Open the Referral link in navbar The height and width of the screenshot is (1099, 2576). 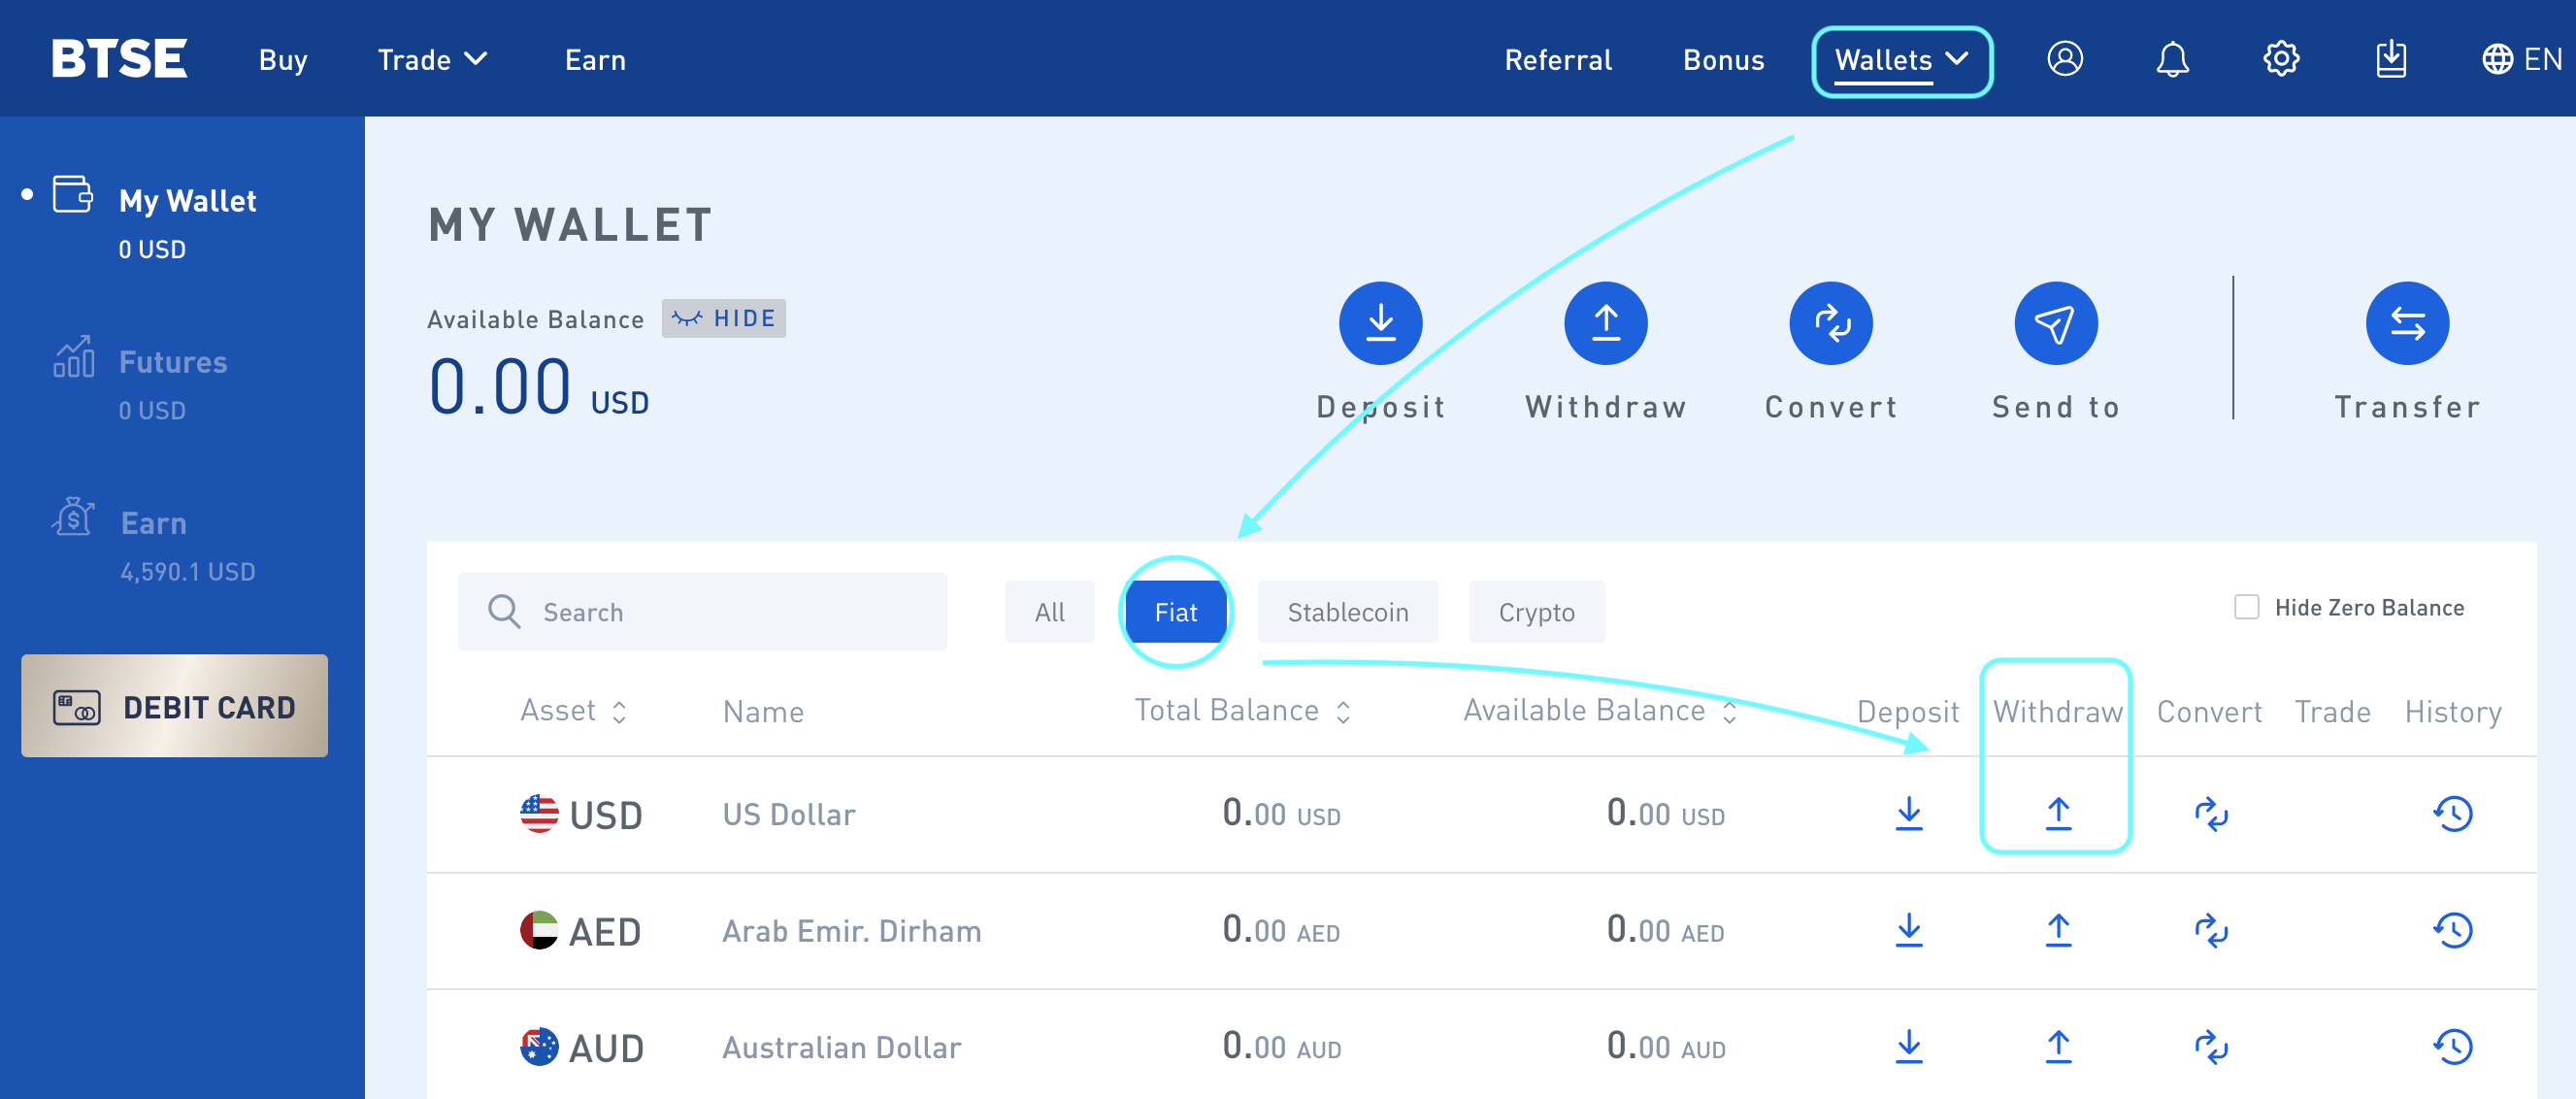pyautogui.click(x=1557, y=60)
